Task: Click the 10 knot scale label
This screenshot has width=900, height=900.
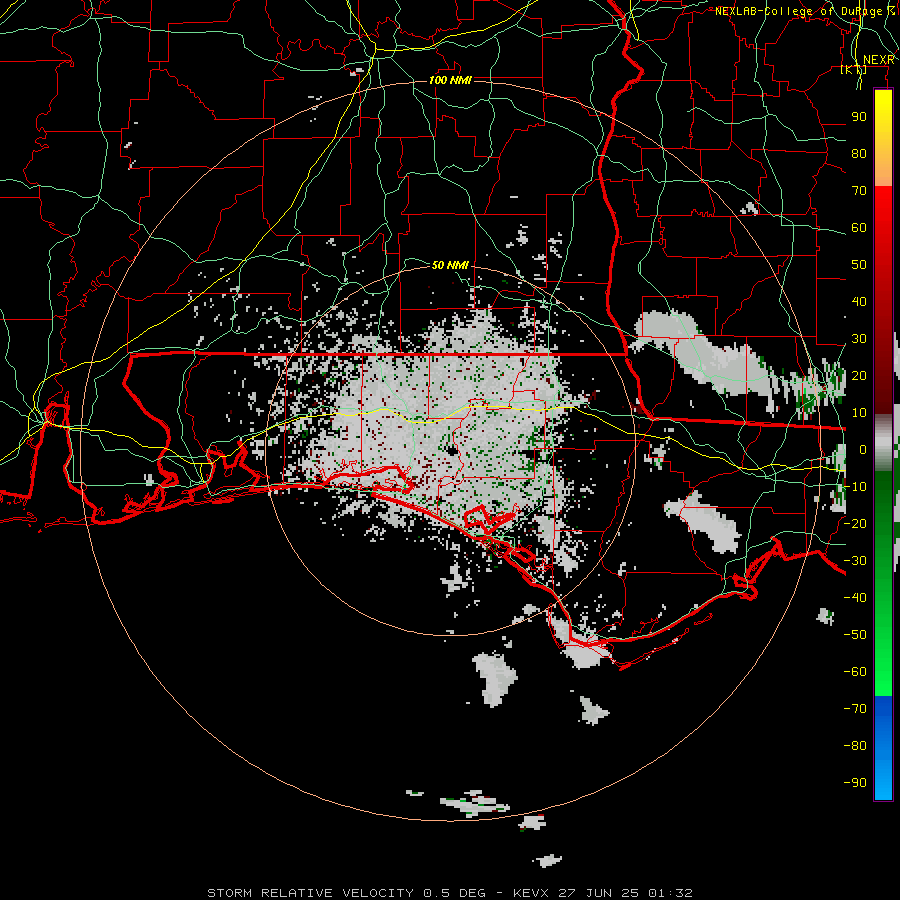Action: 859,413
